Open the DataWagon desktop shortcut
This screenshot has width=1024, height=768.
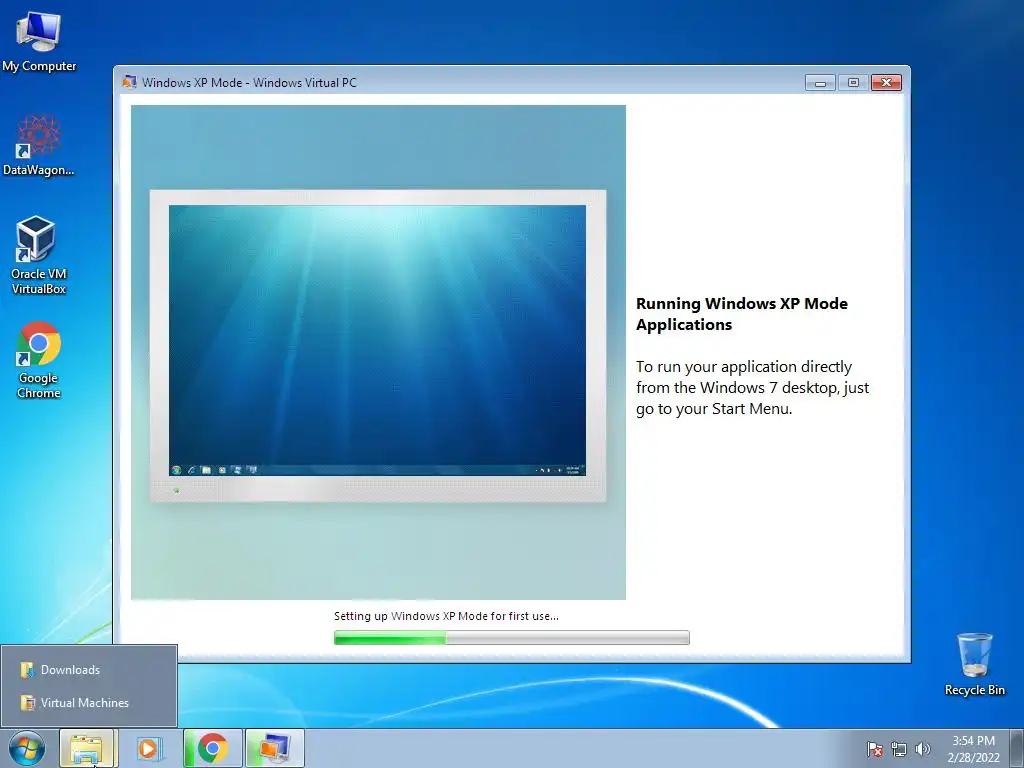coord(39,145)
